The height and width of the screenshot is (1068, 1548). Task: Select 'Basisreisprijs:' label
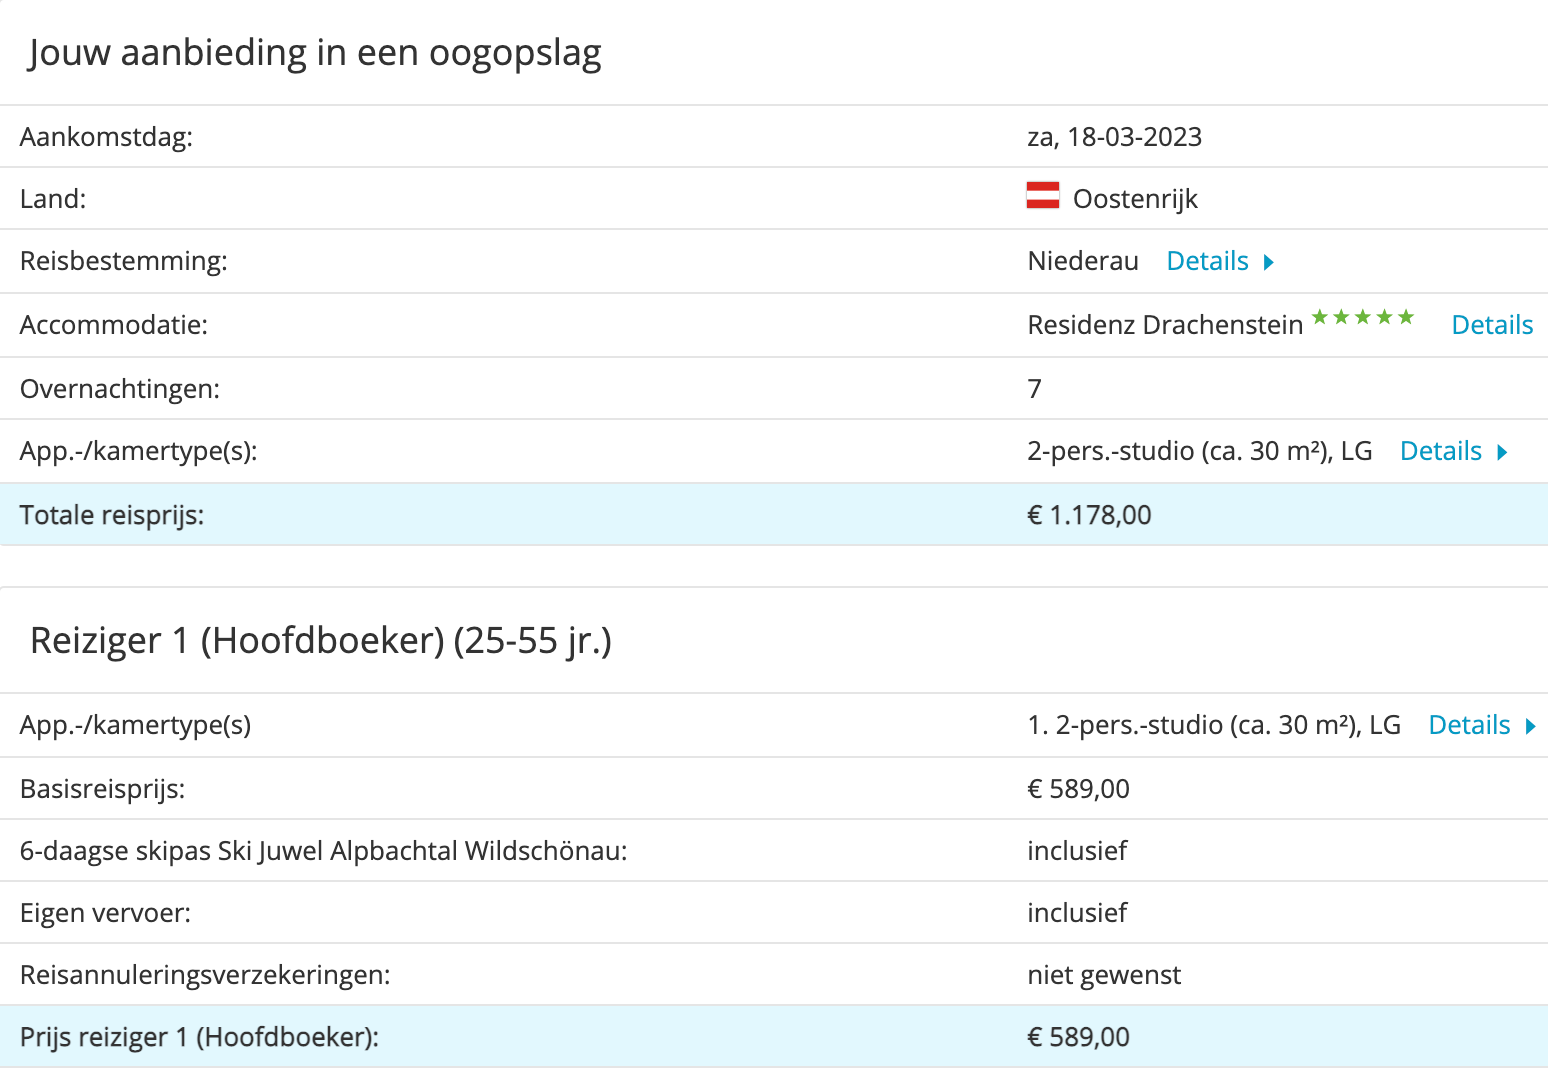tap(103, 789)
